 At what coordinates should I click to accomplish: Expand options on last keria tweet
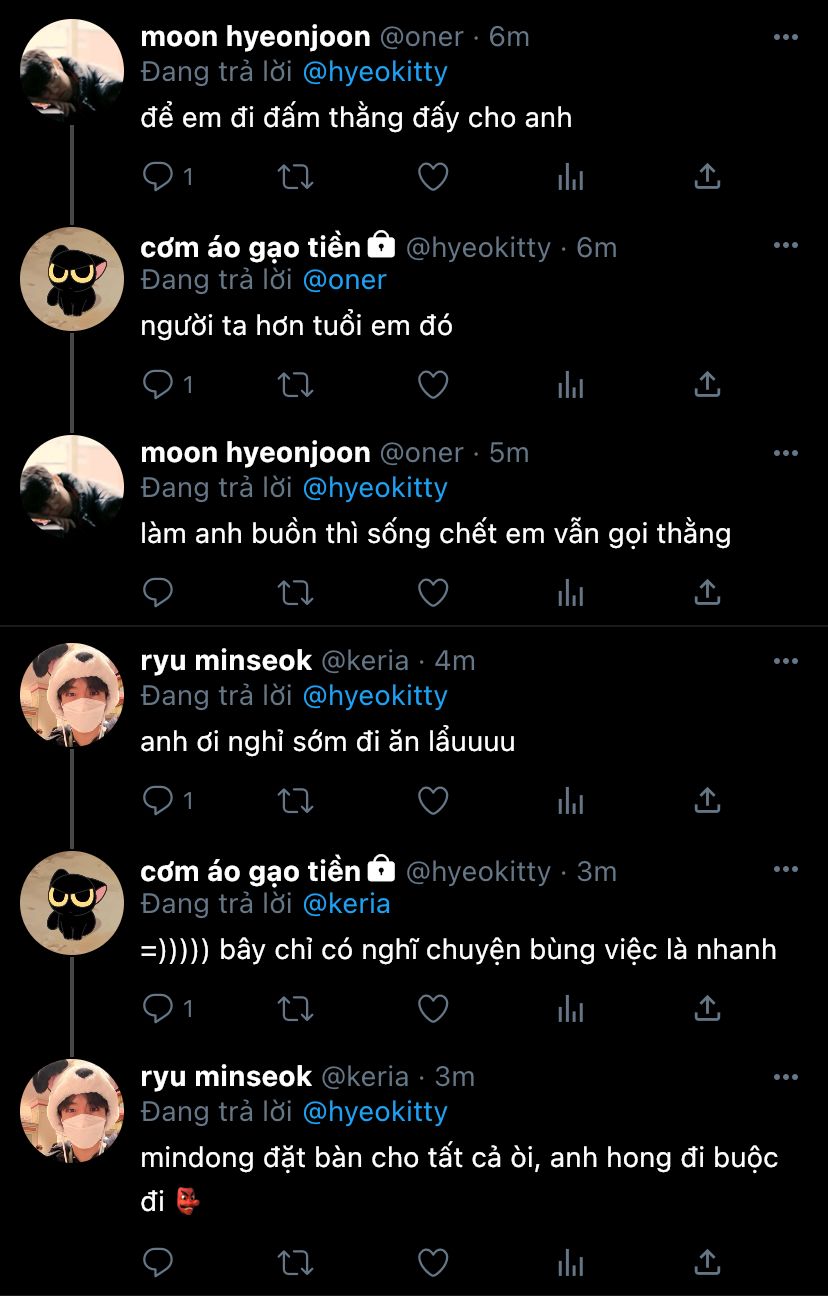click(x=786, y=1077)
